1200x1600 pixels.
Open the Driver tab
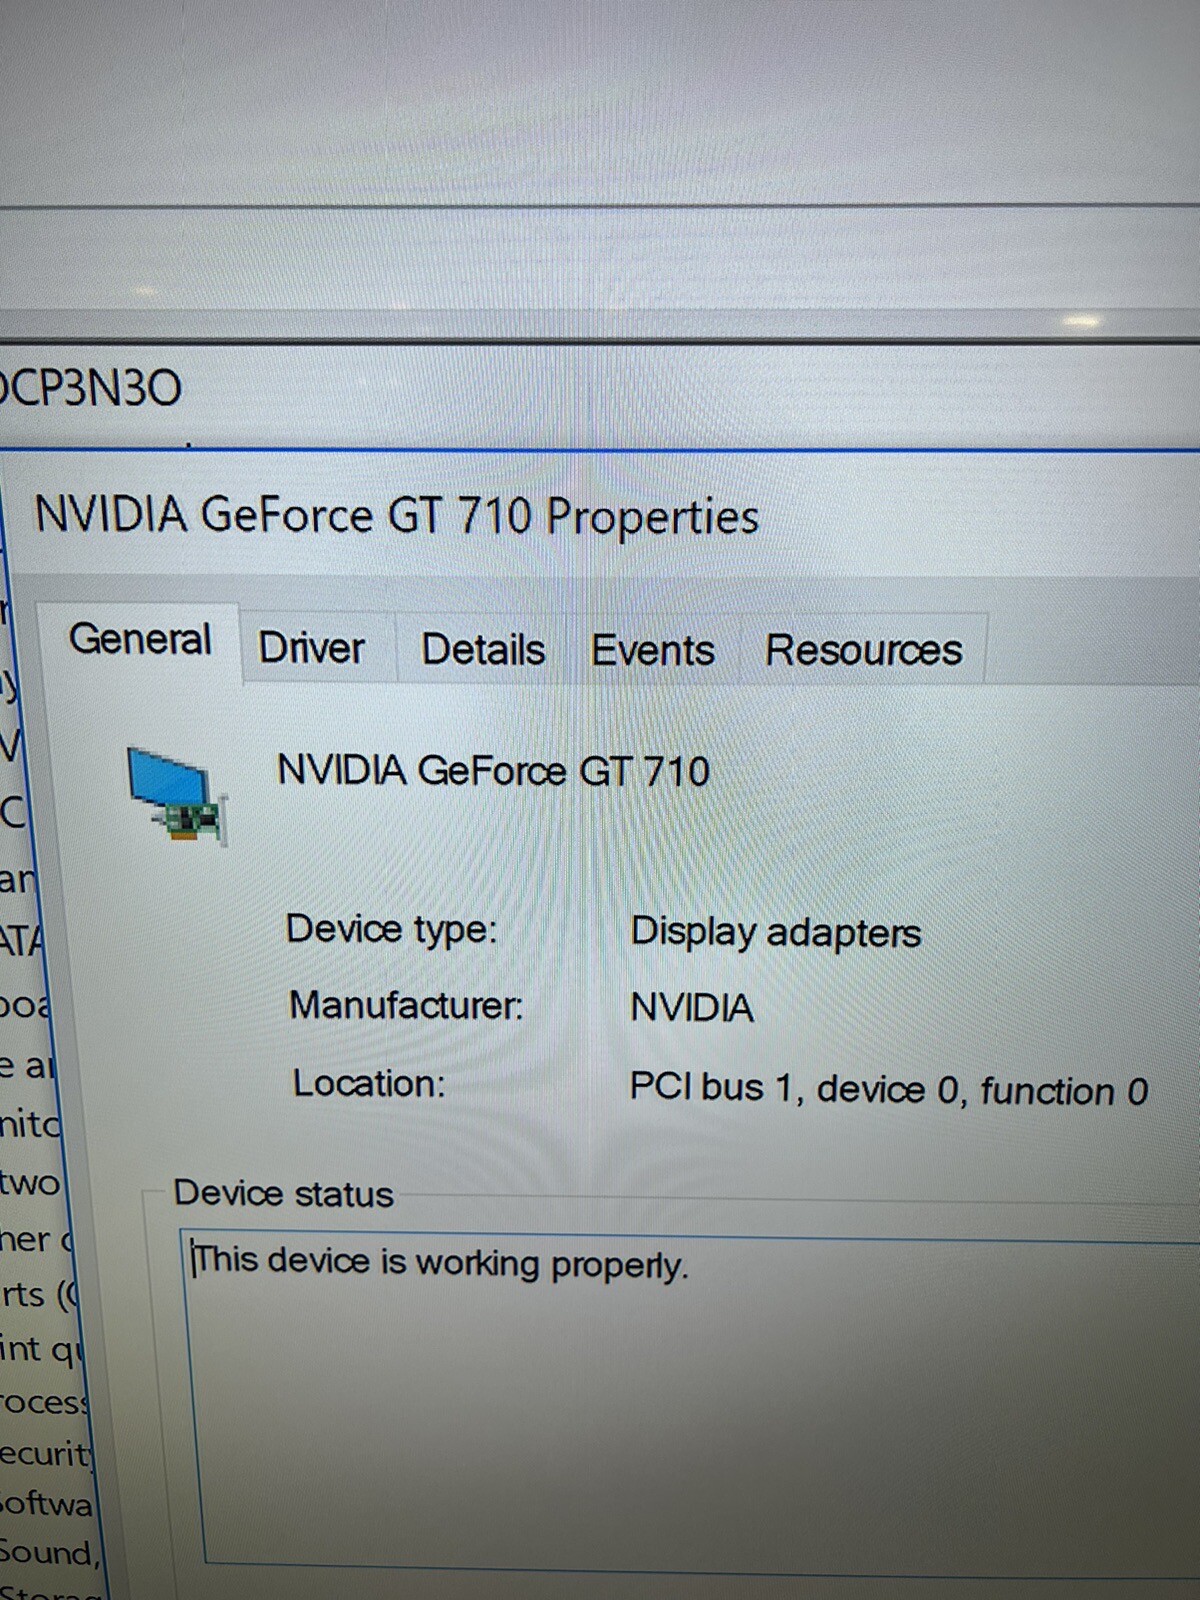click(x=311, y=648)
